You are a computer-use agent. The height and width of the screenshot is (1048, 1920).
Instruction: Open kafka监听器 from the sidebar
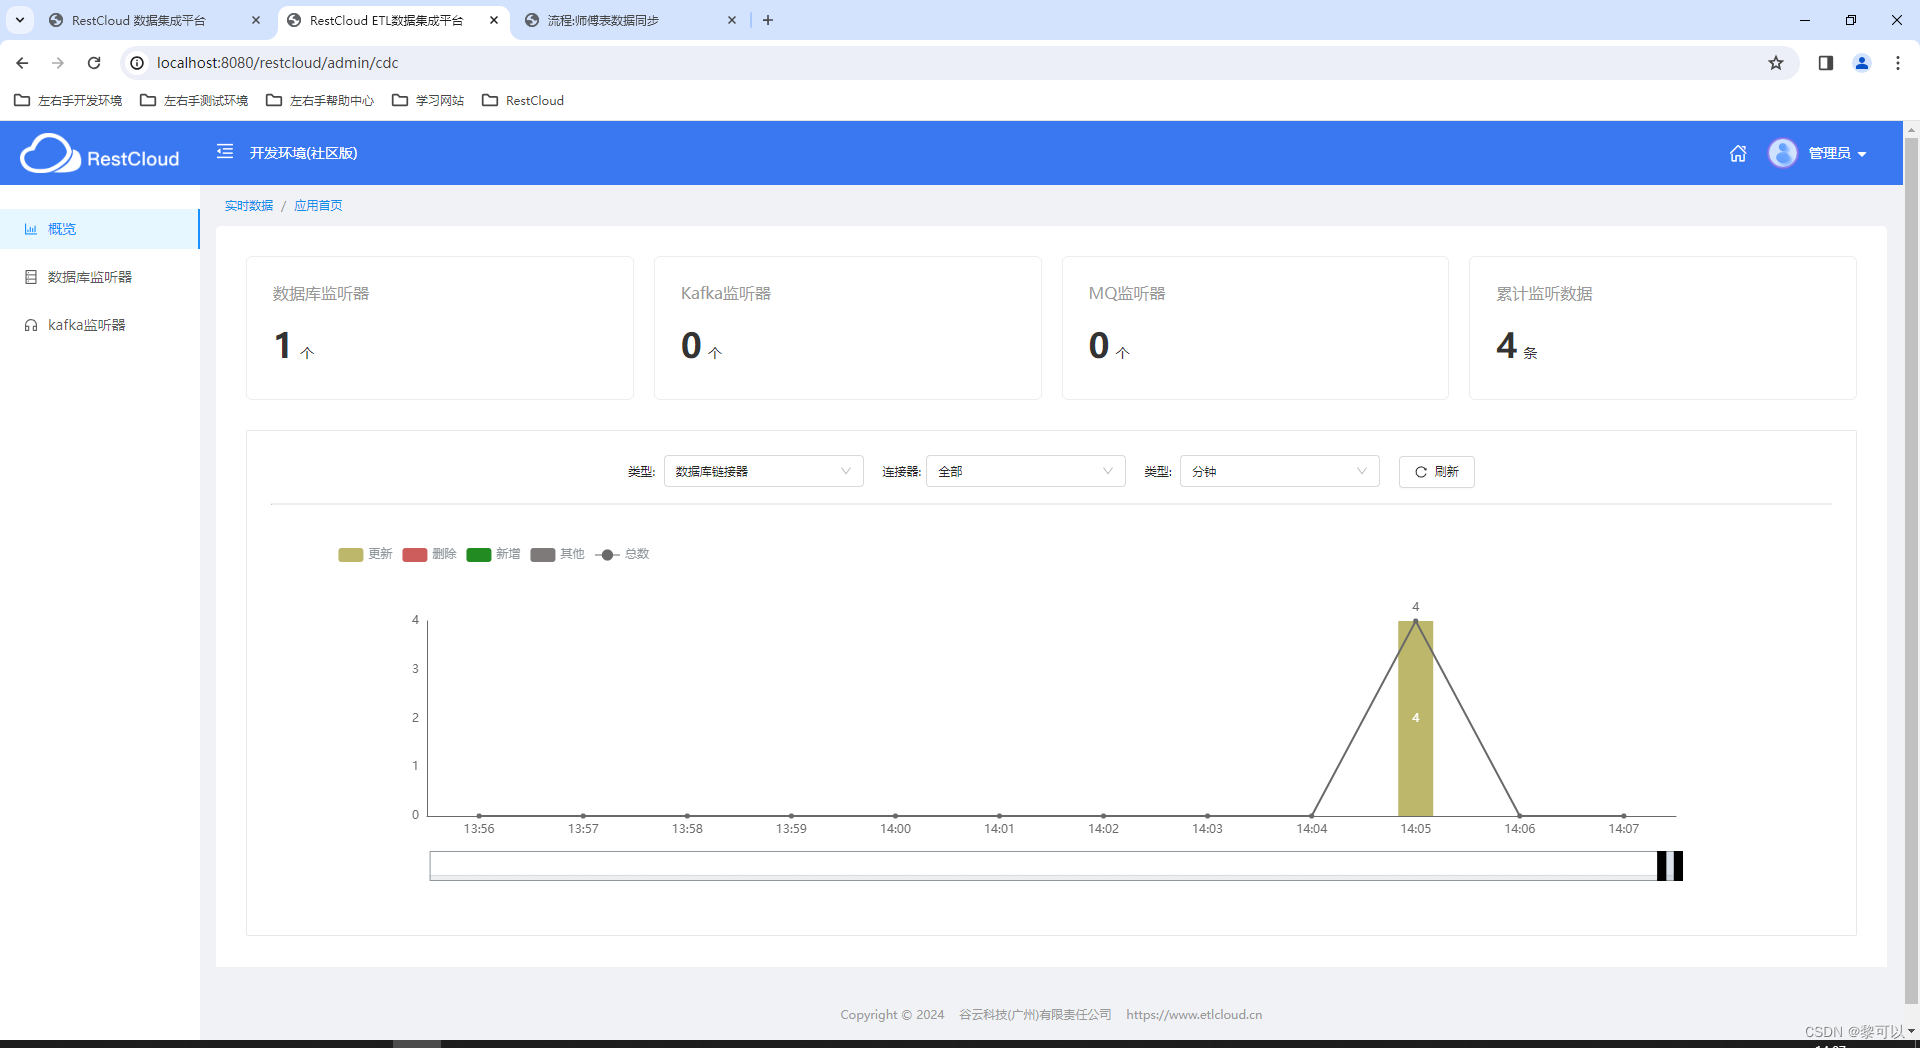[86, 324]
